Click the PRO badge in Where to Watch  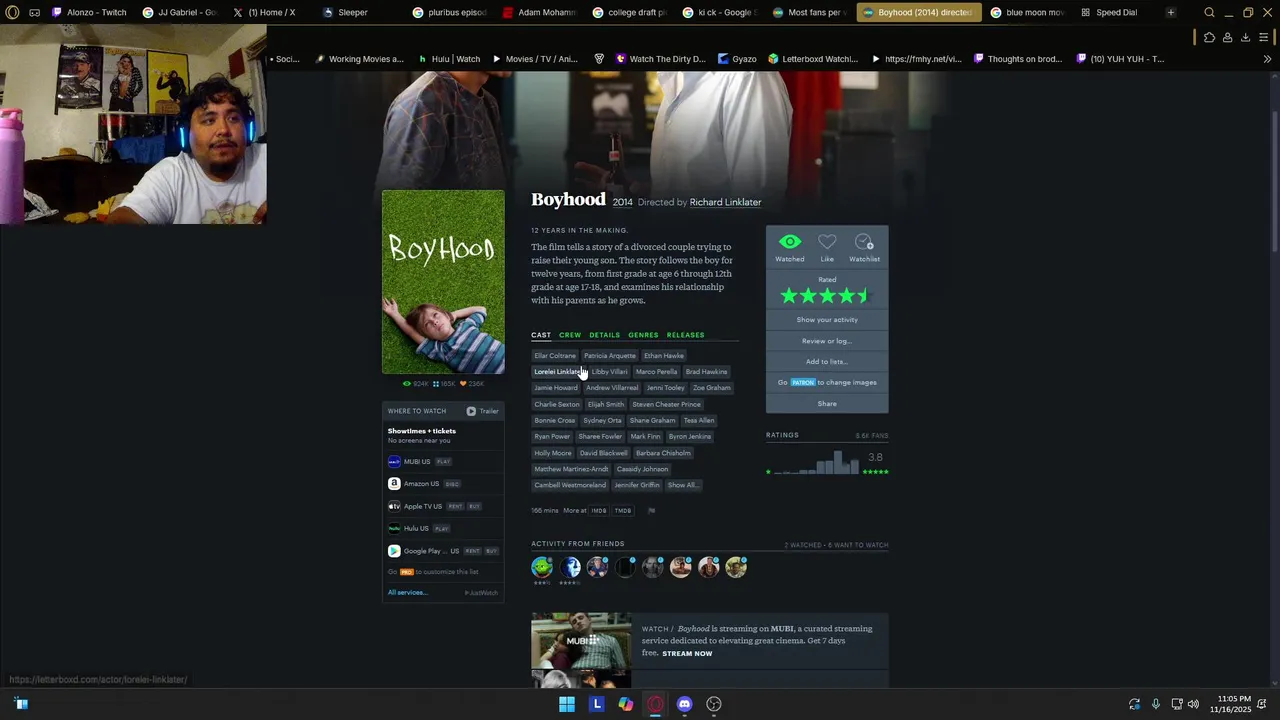[x=406, y=572]
